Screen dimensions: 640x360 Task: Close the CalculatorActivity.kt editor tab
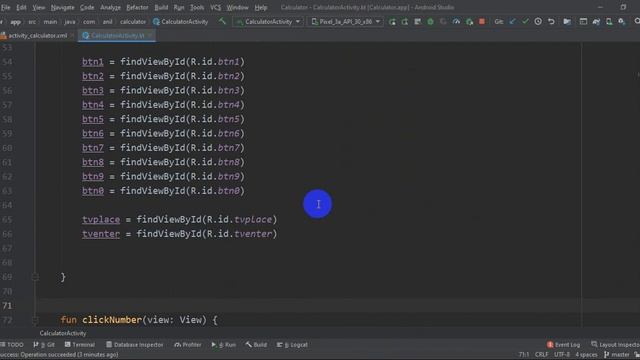click(x=151, y=36)
